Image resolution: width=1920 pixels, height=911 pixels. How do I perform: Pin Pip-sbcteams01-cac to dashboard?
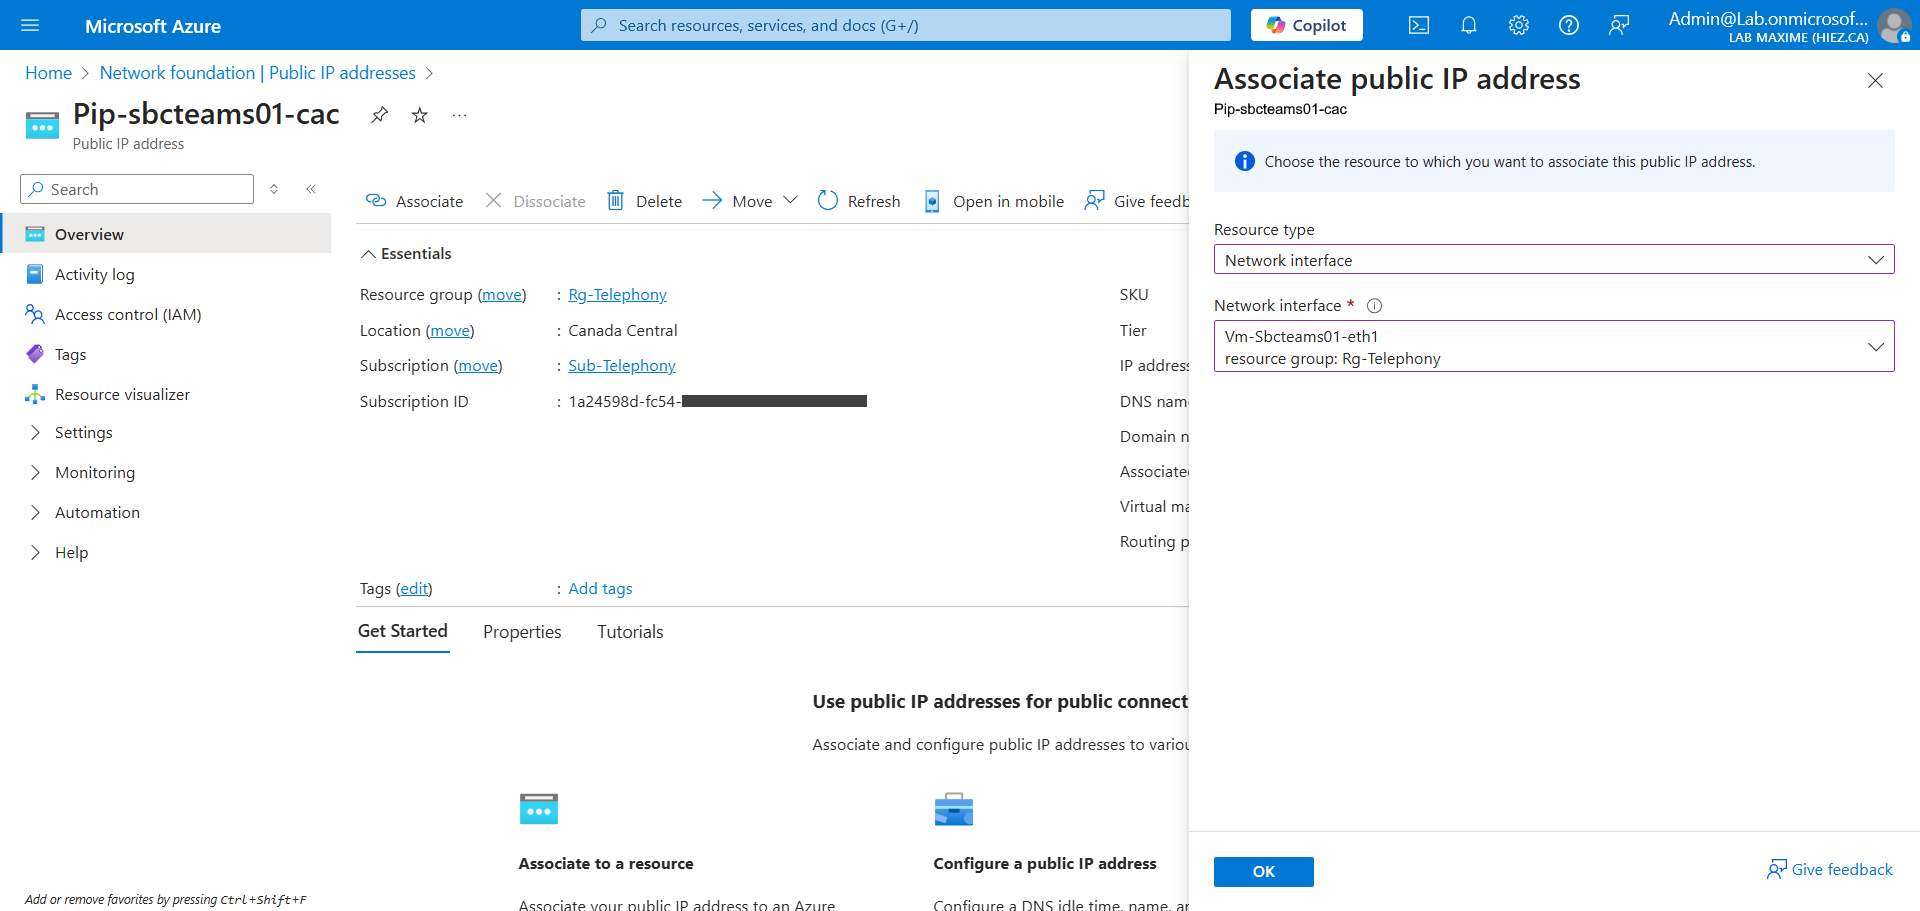tap(379, 115)
